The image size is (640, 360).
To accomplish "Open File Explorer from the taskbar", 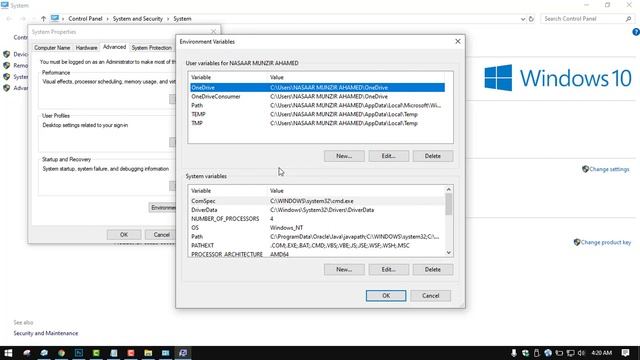I will coord(148,353).
